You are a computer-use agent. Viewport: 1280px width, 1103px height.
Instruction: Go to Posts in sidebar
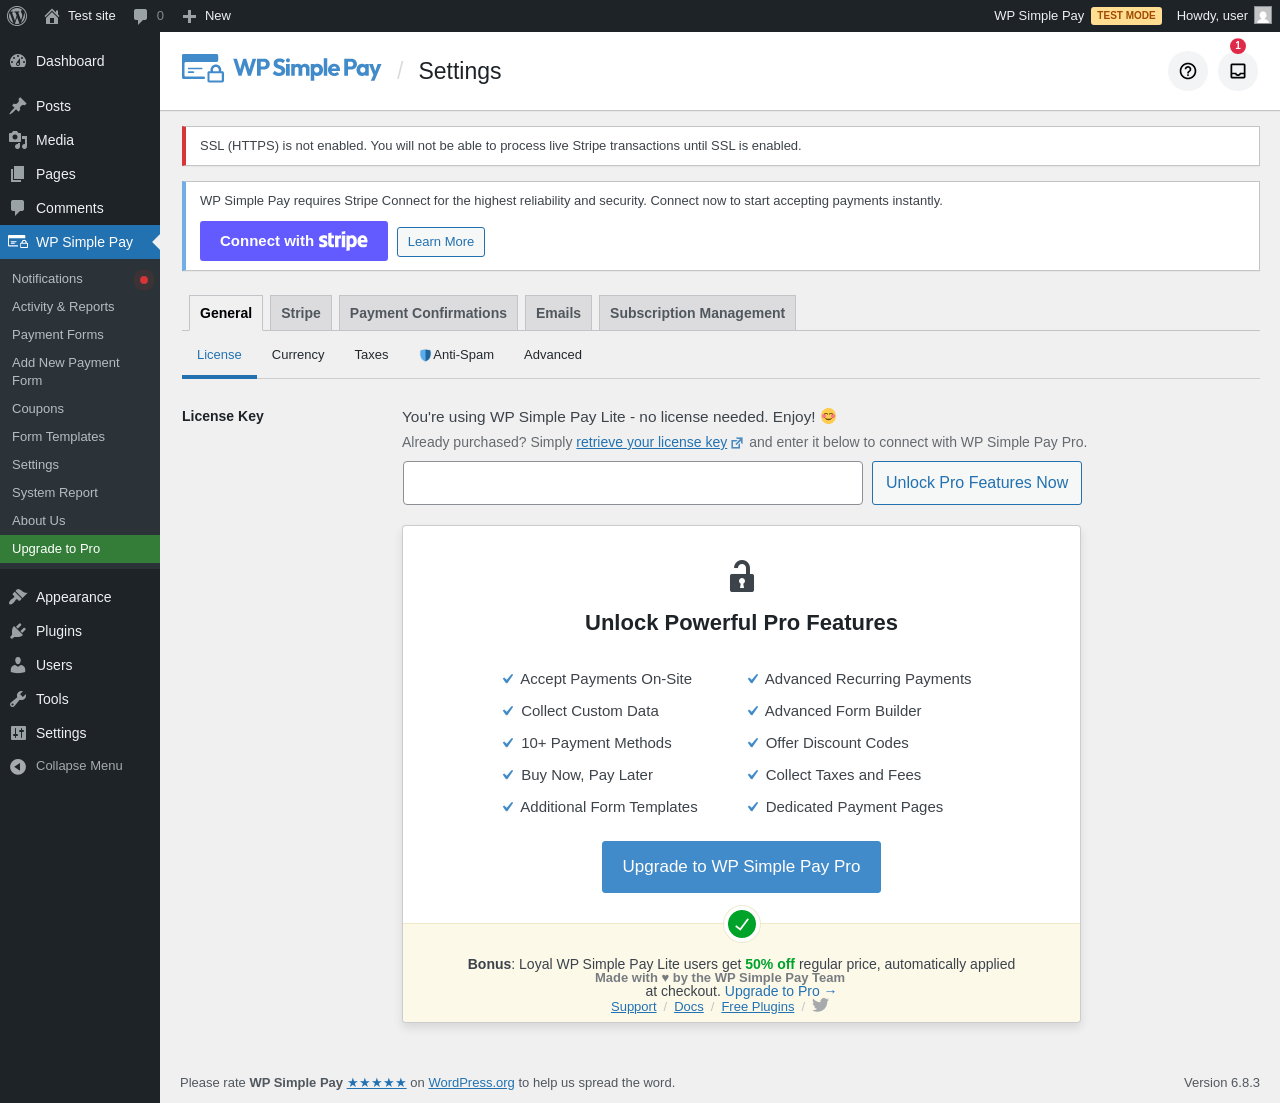(80, 106)
